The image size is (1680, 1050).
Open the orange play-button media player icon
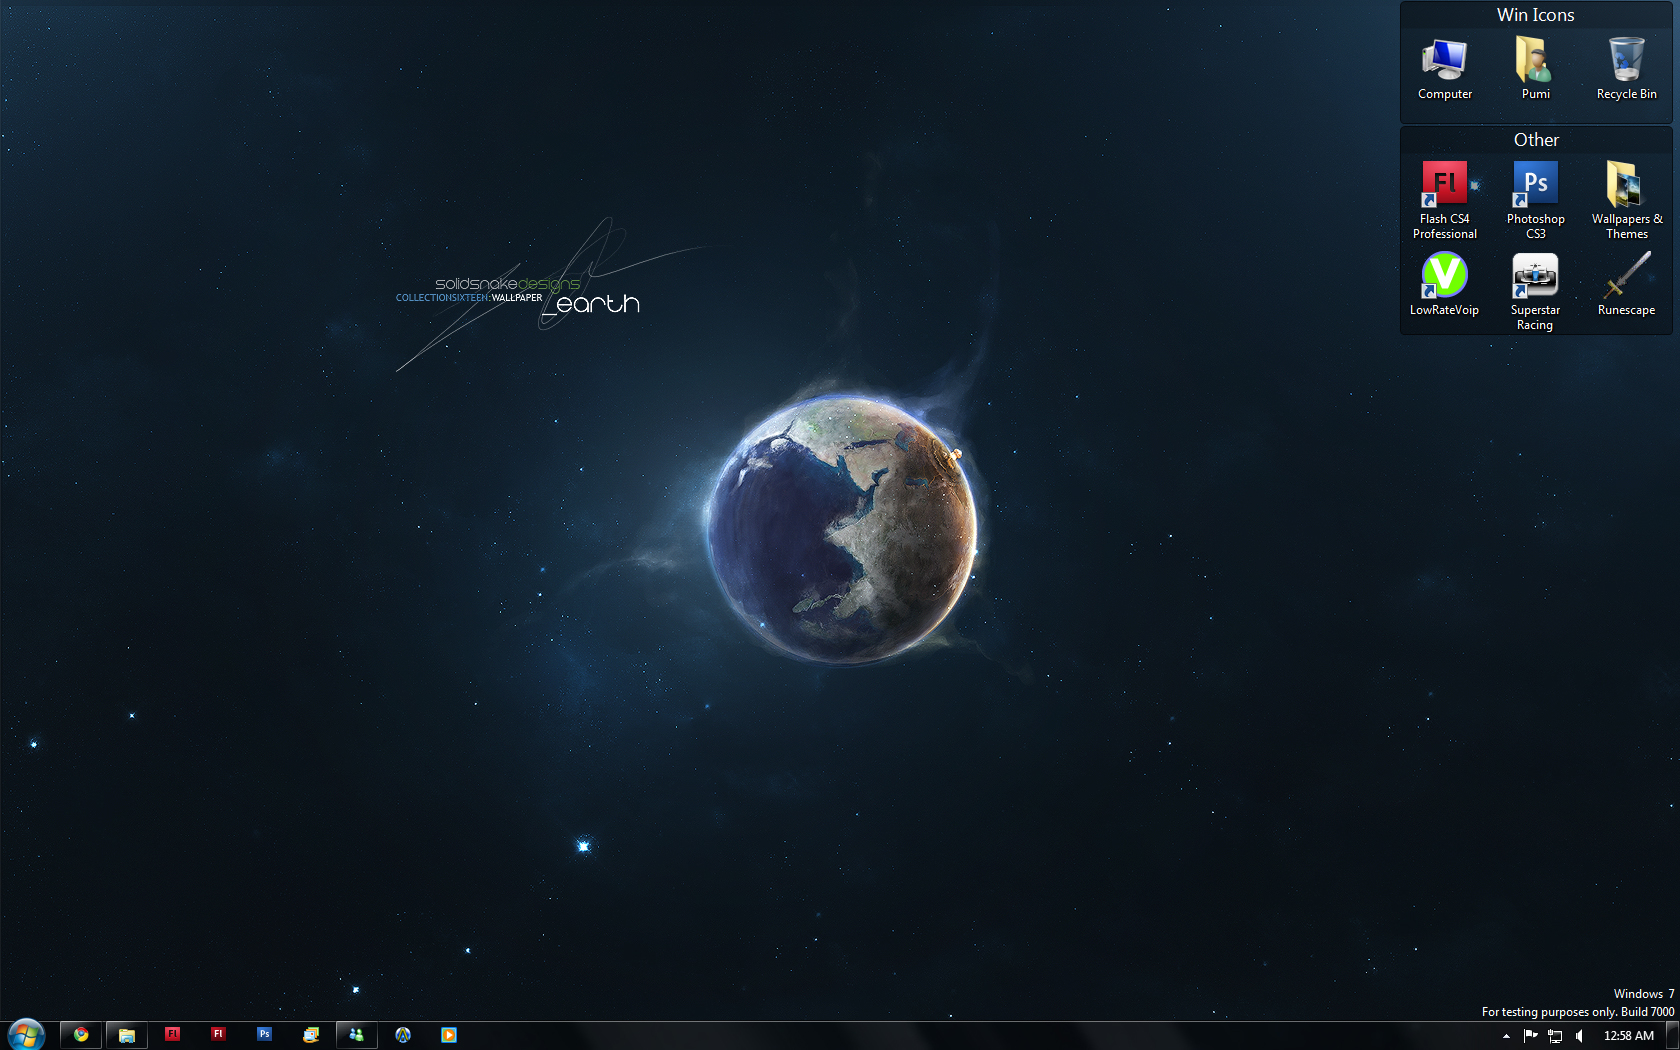[449, 1035]
